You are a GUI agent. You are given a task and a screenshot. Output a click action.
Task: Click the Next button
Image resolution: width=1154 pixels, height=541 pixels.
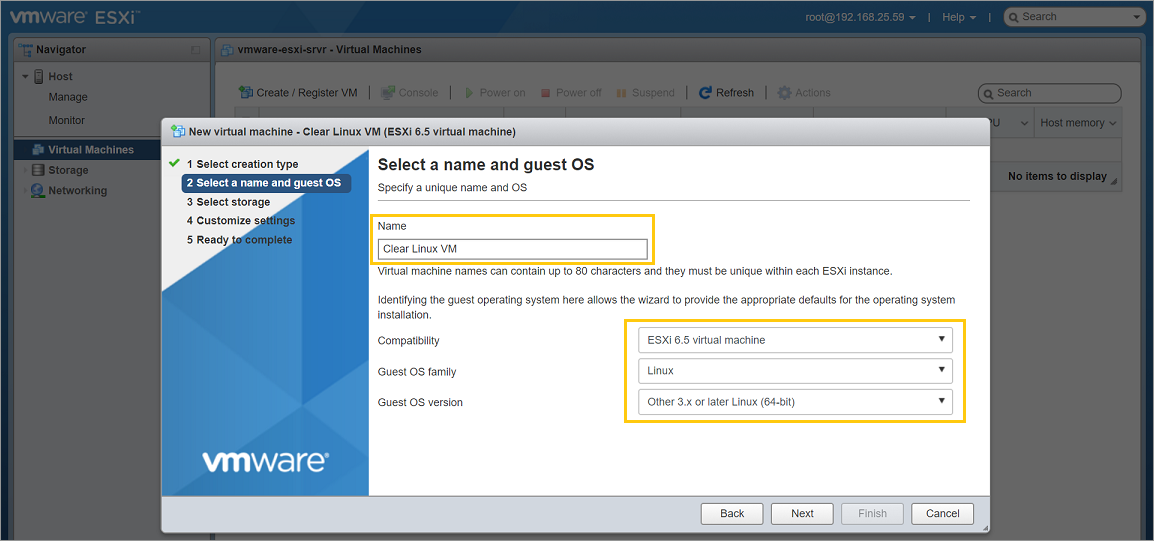[802, 513]
